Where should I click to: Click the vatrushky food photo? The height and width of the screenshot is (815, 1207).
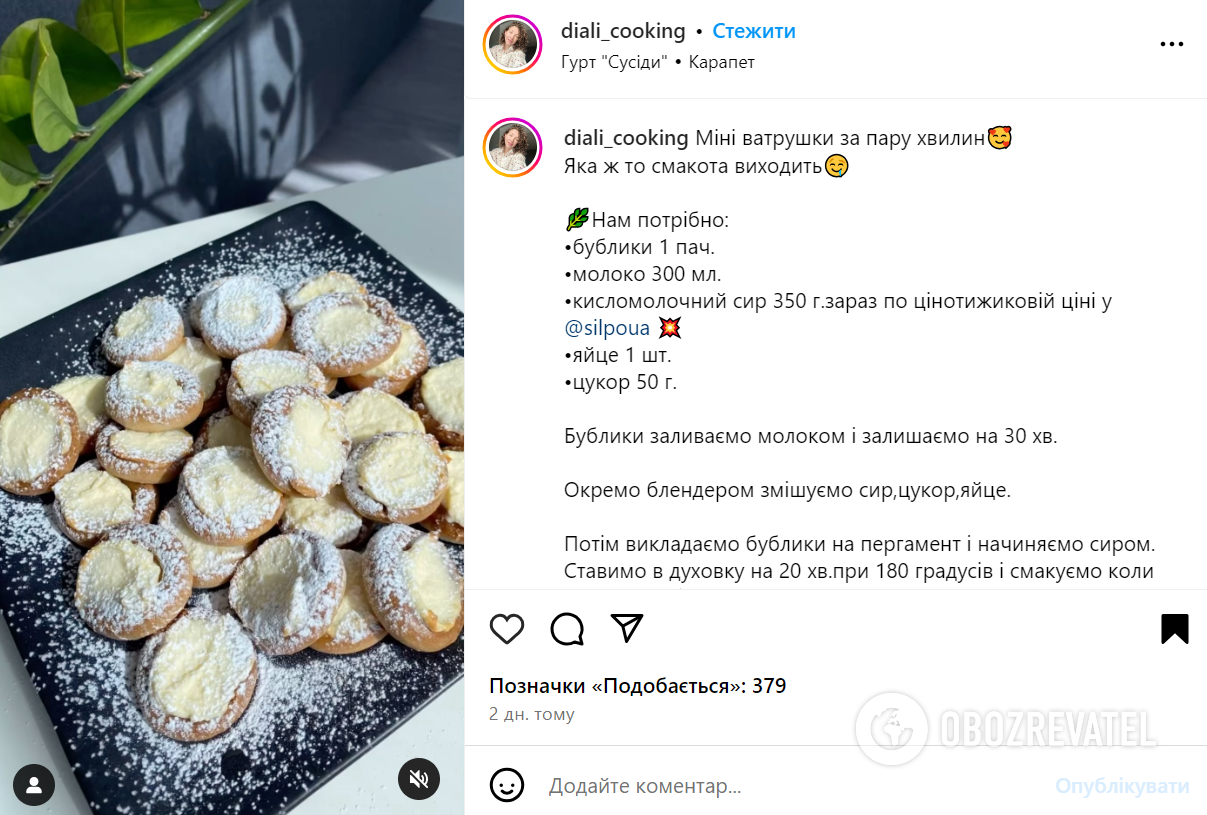pyautogui.click(x=232, y=407)
